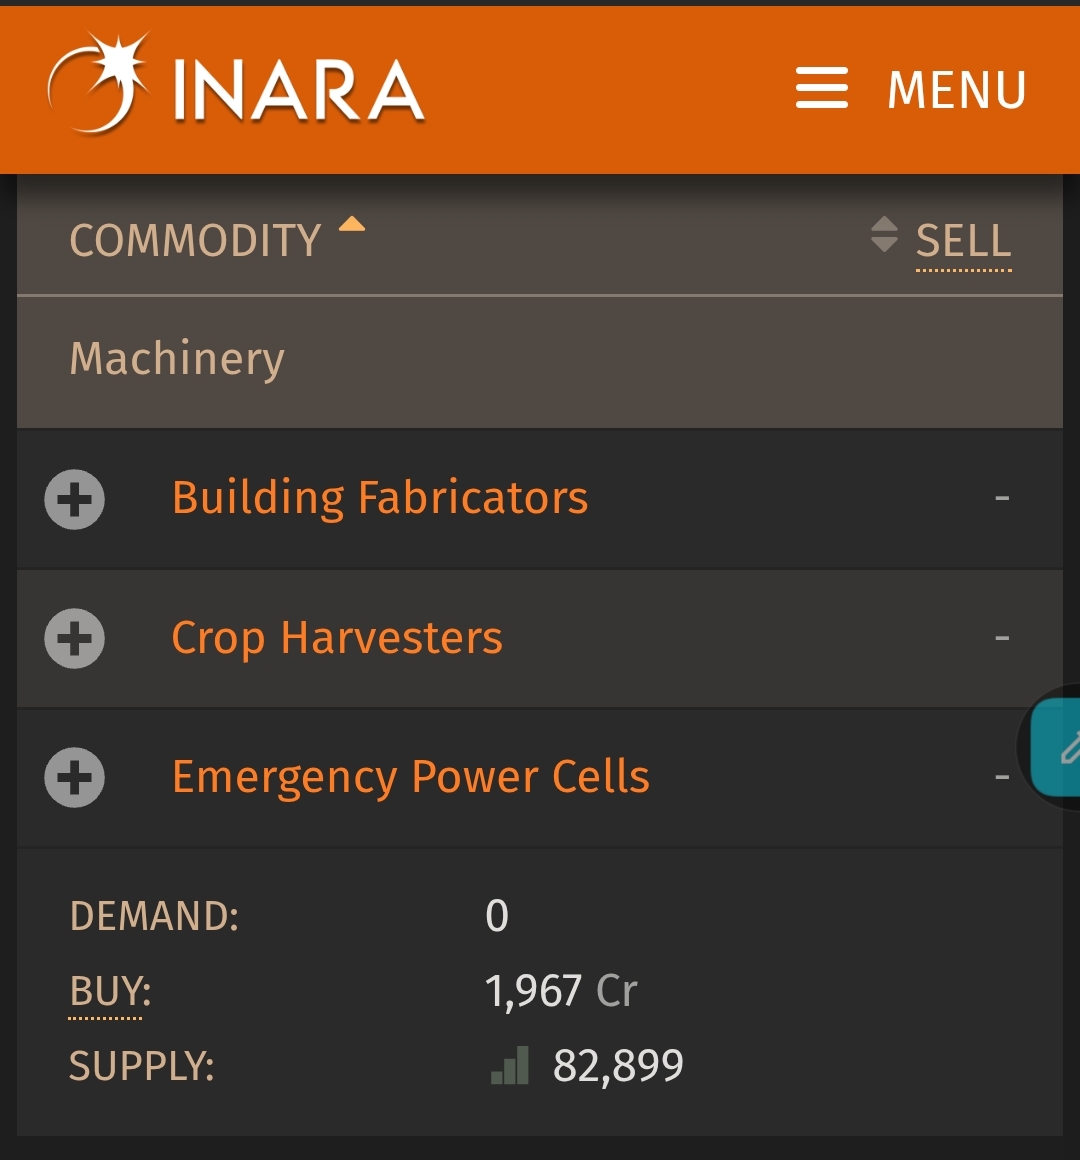The height and width of the screenshot is (1160, 1080).
Task: Click the teal pencil edit button
Action: [1056, 747]
